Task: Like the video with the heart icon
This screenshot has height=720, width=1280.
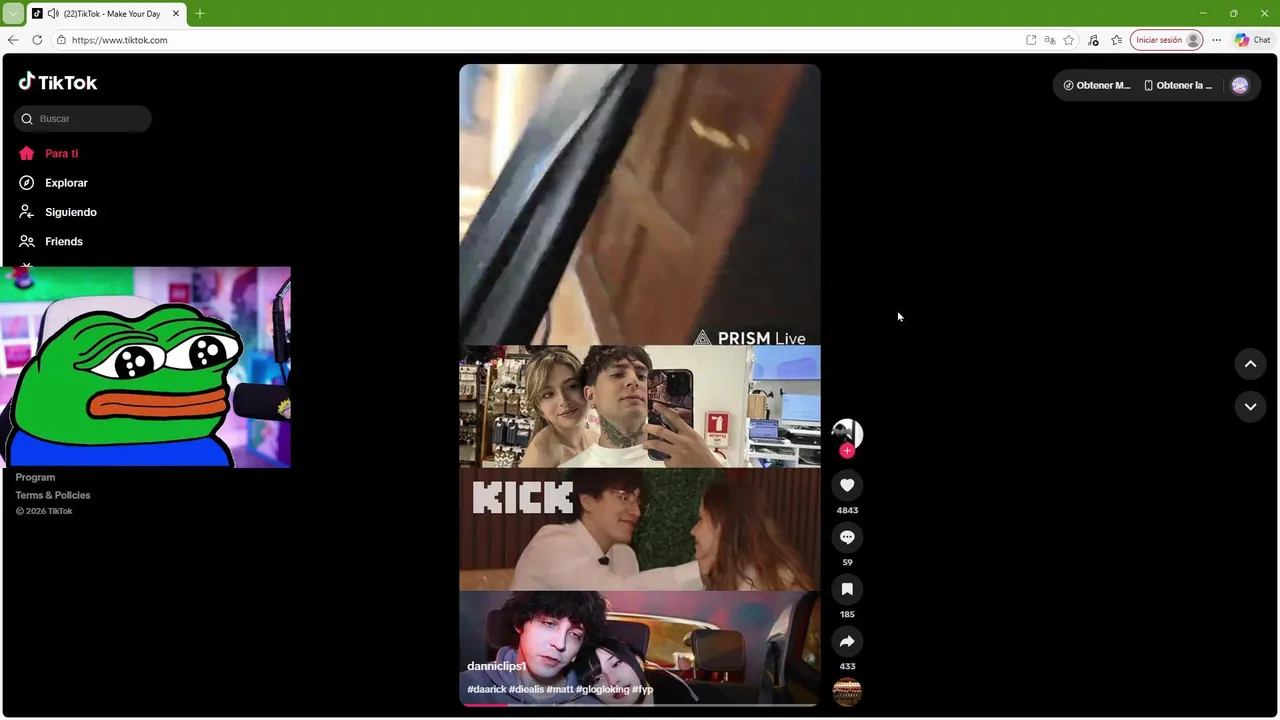Action: pos(847,485)
